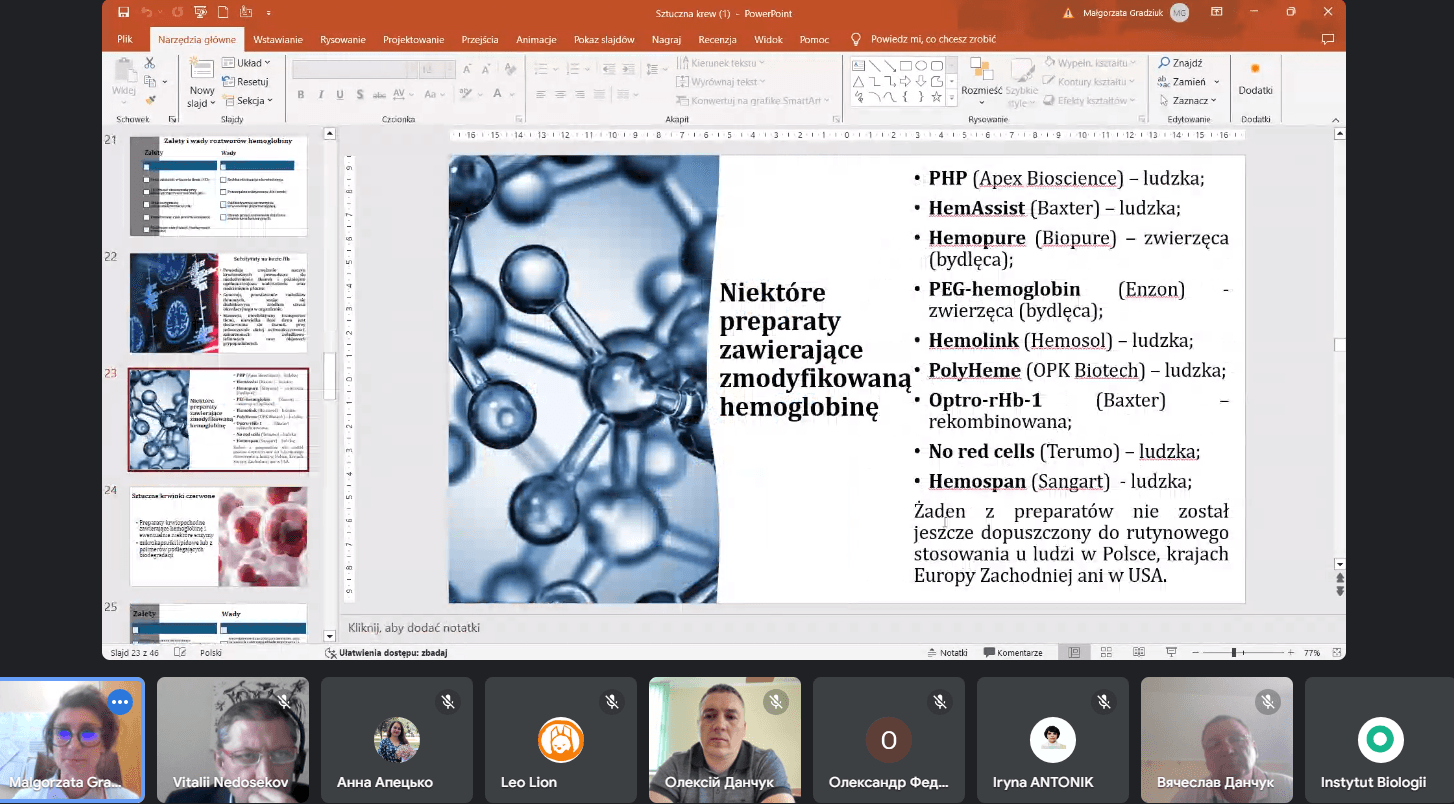This screenshot has width=1454, height=804.
Task: Apply text shadow with the S icon
Action: point(360,95)
